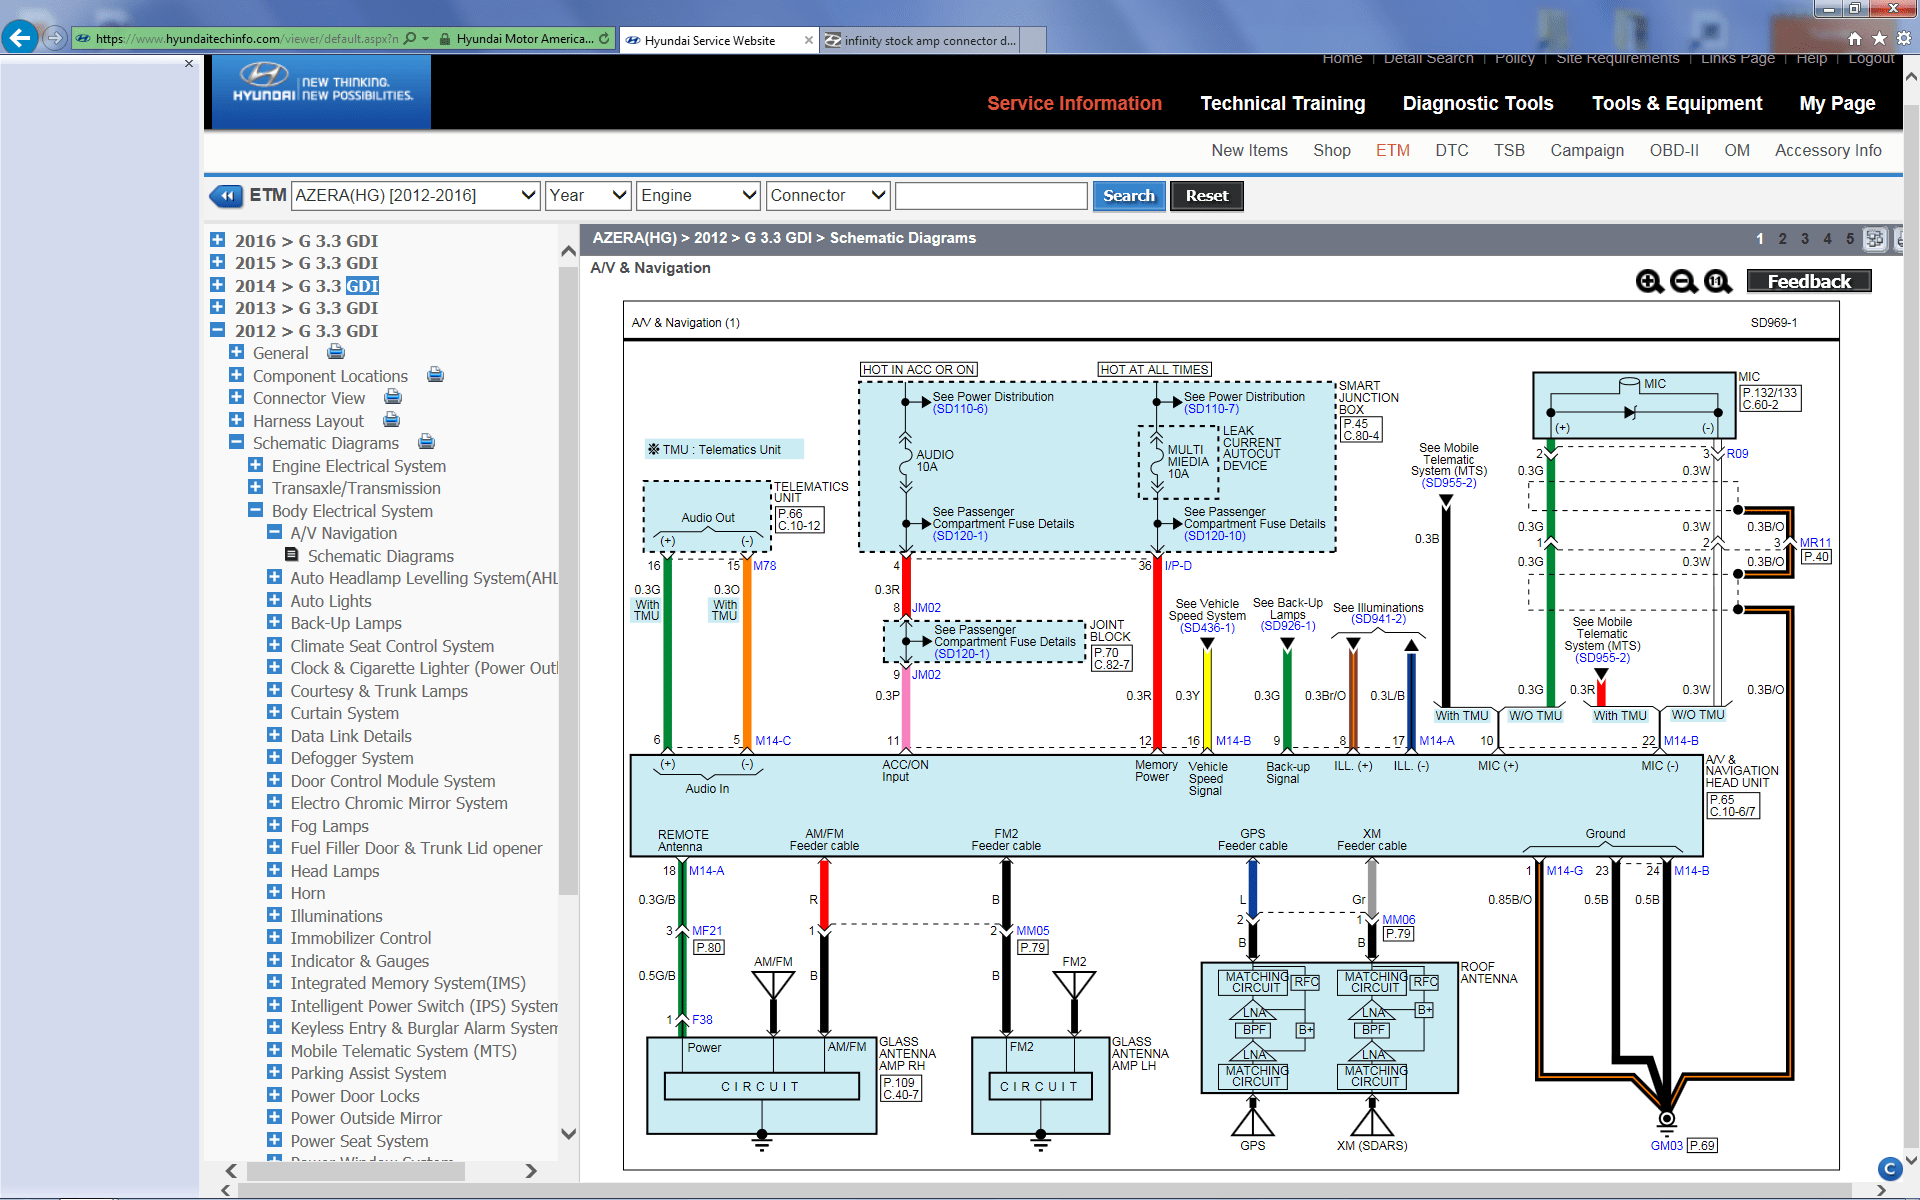Expand the 2013 G 3.3 GDI tree node
Screen dimensions: 1920x1200
pos(217,307)
